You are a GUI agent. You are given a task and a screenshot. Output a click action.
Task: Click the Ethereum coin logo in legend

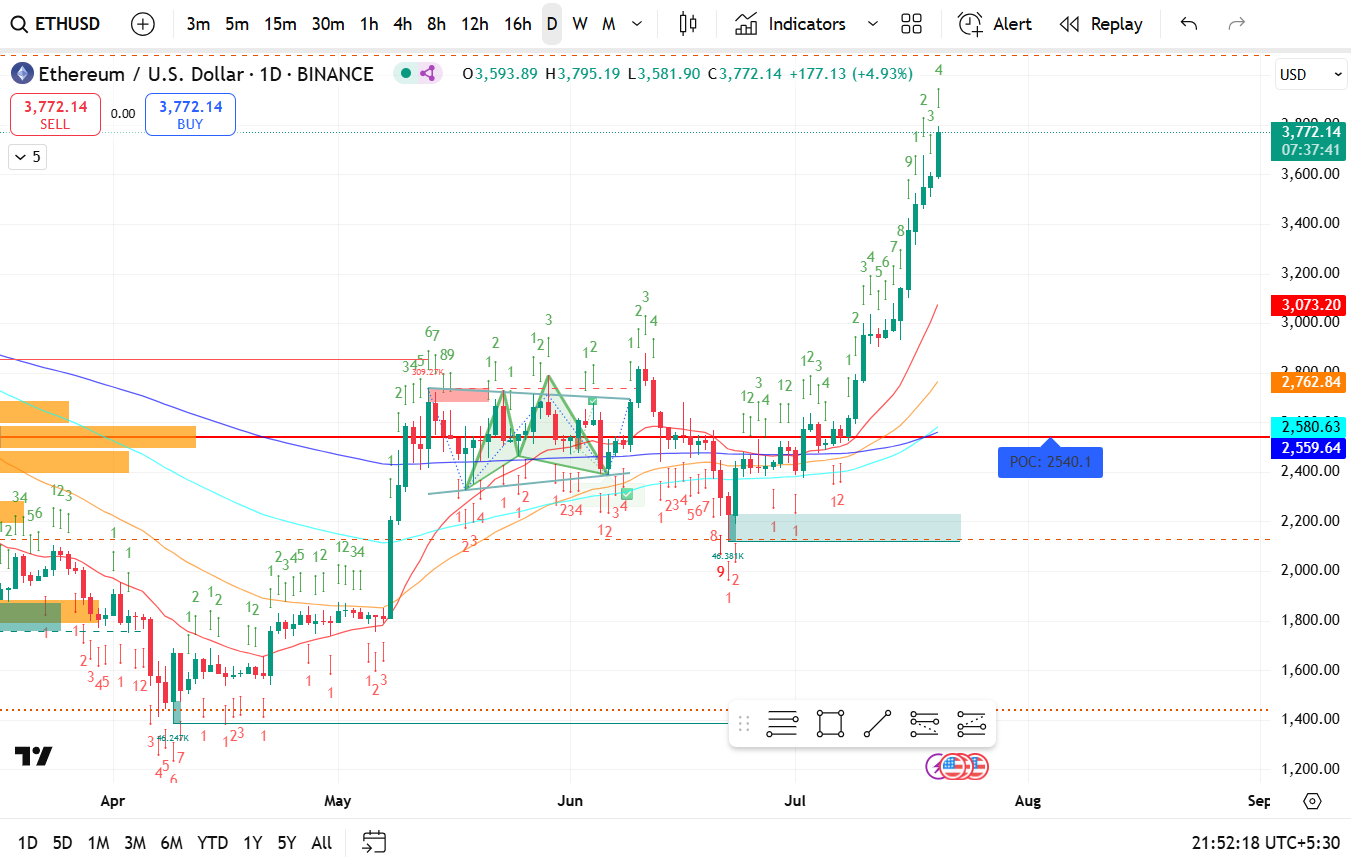22,73
